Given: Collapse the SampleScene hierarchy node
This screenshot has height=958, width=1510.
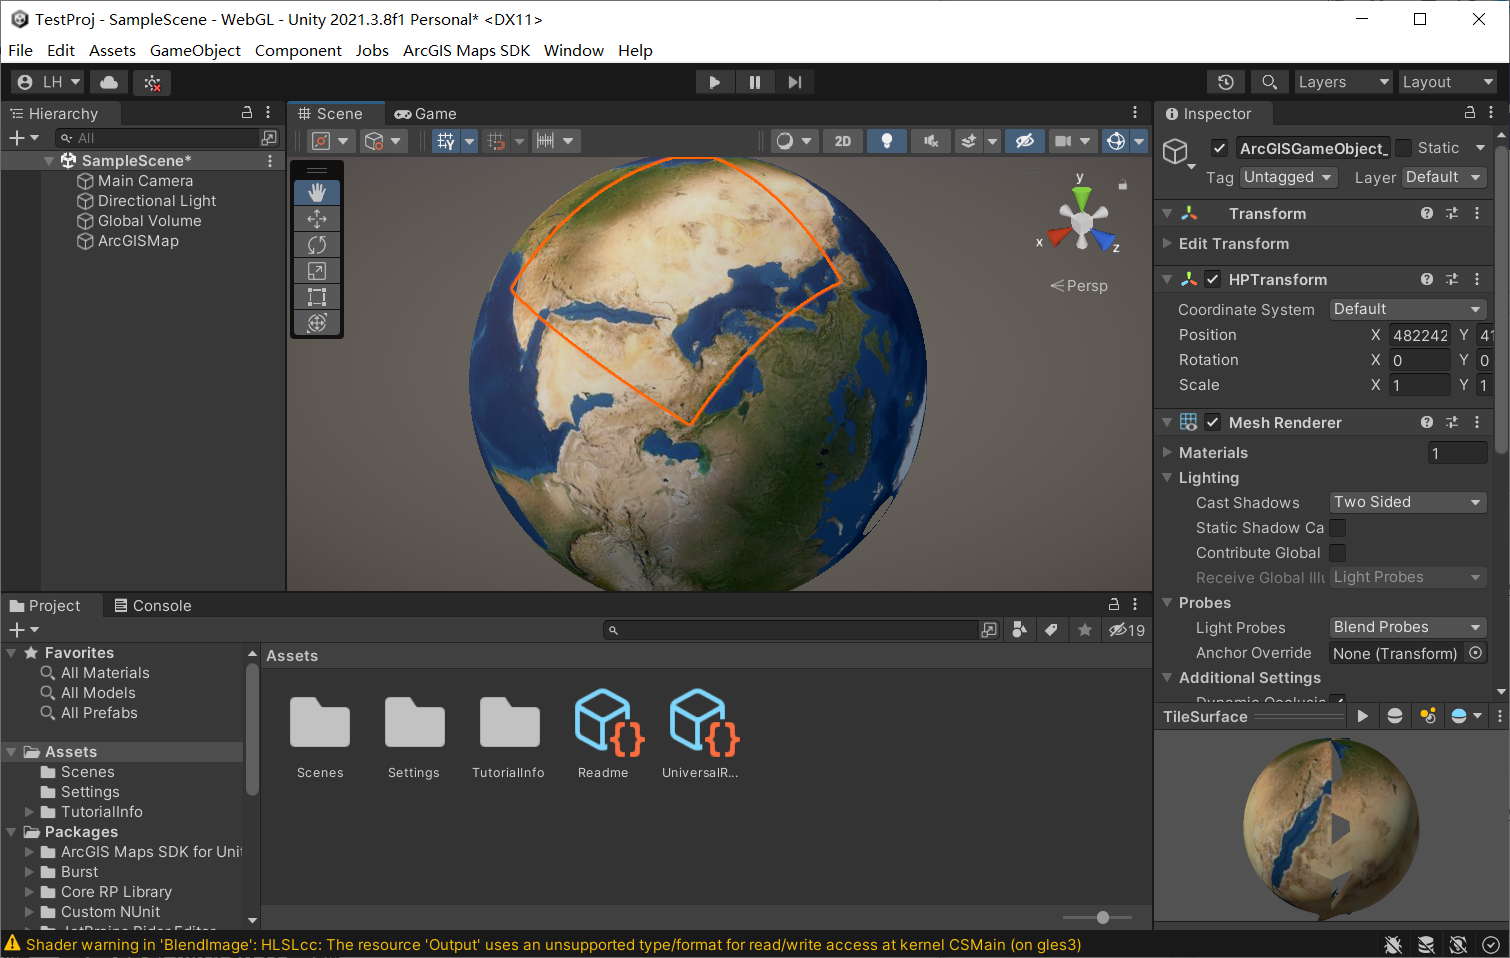Looking at the screenshot, I should click(x=49, y=160).
